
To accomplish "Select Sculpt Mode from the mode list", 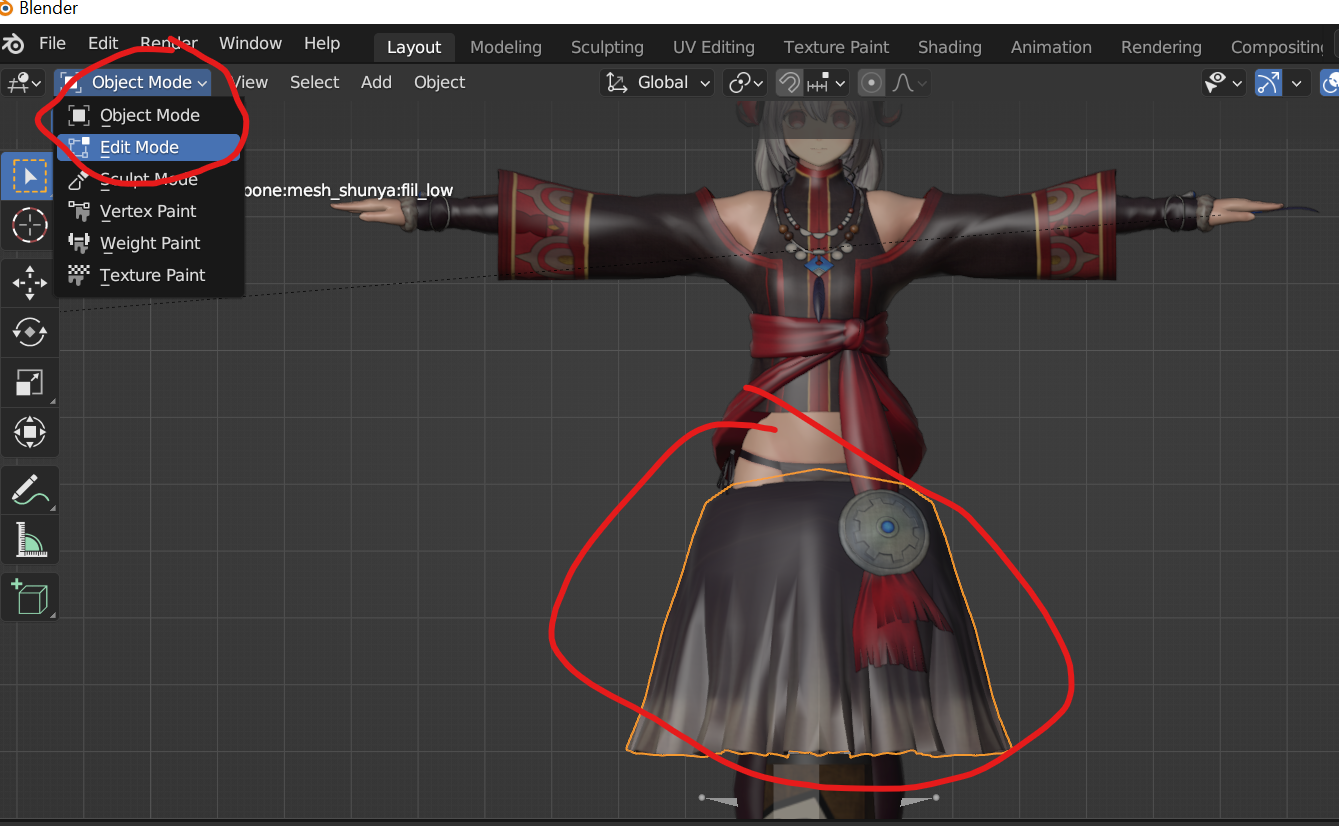I will point(148,179).
